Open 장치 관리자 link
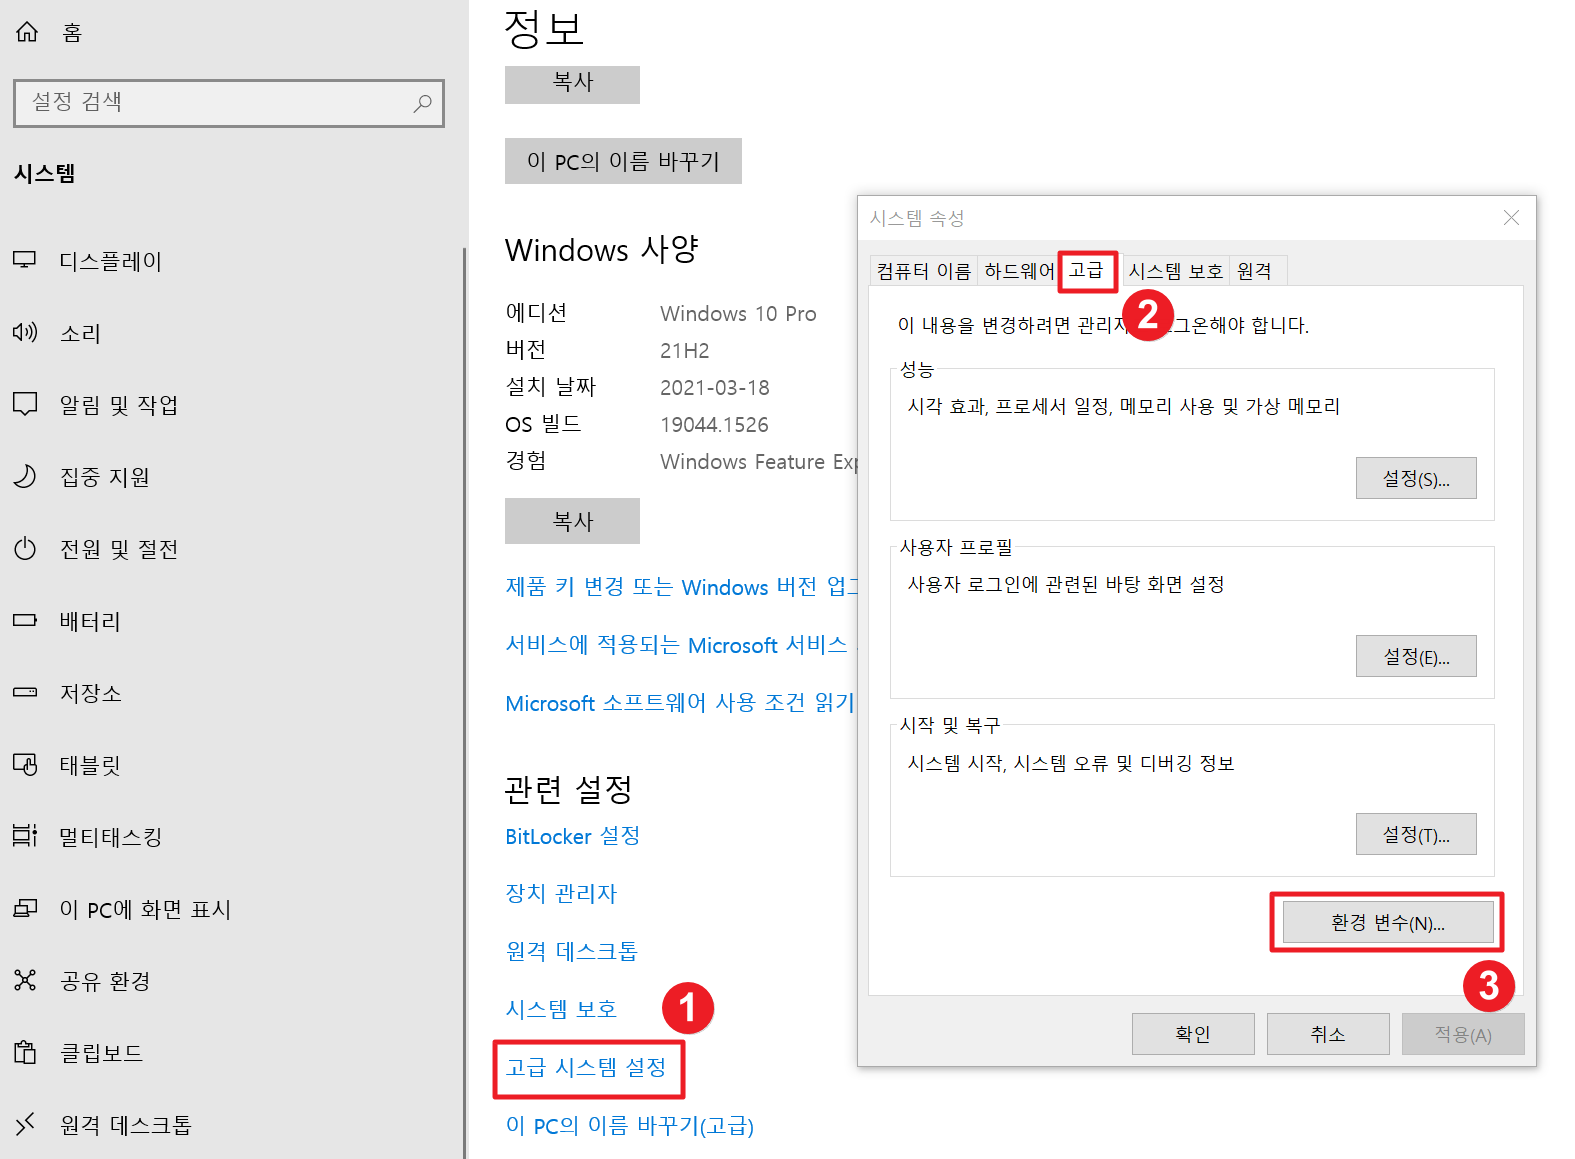1575x1159 pixels. [x=561, y=893]
